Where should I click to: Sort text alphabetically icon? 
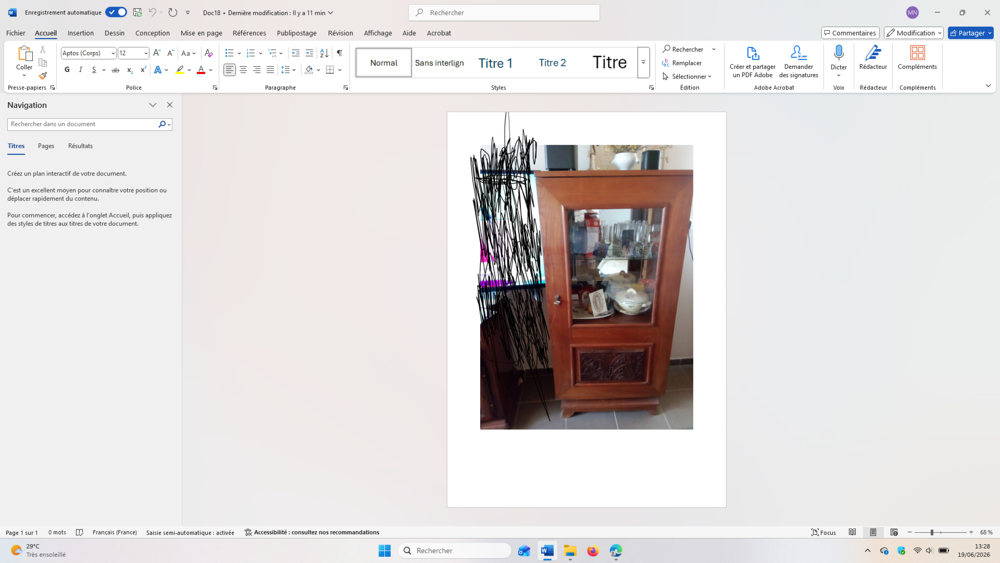tap(324, 53)
